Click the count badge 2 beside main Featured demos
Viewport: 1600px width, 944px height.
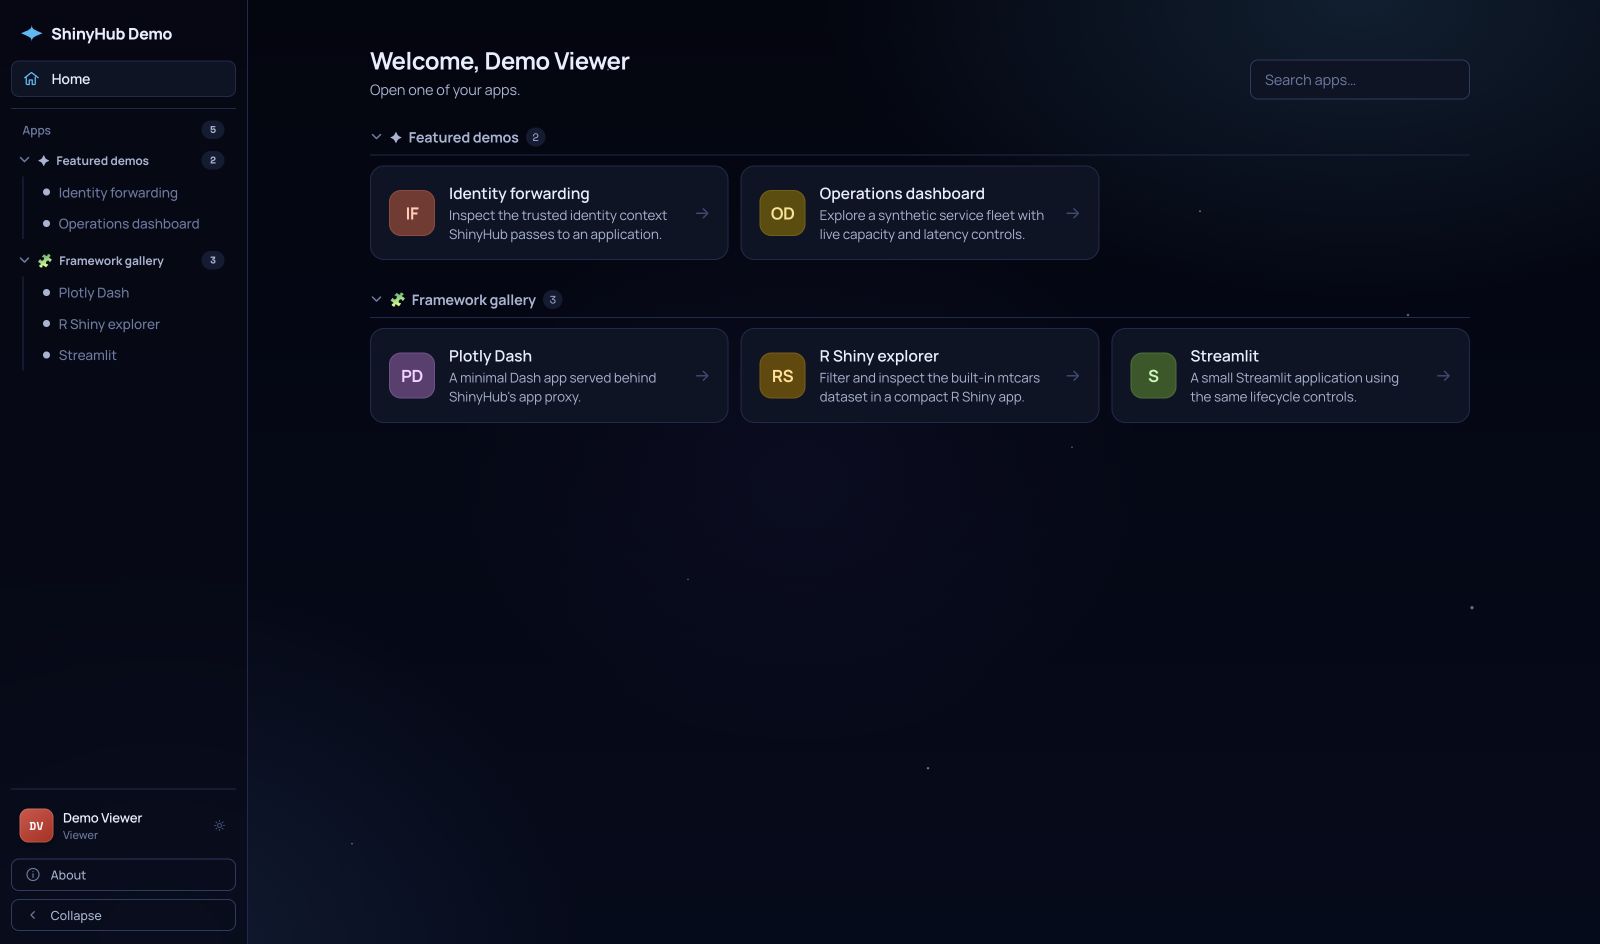click(535, 137)
